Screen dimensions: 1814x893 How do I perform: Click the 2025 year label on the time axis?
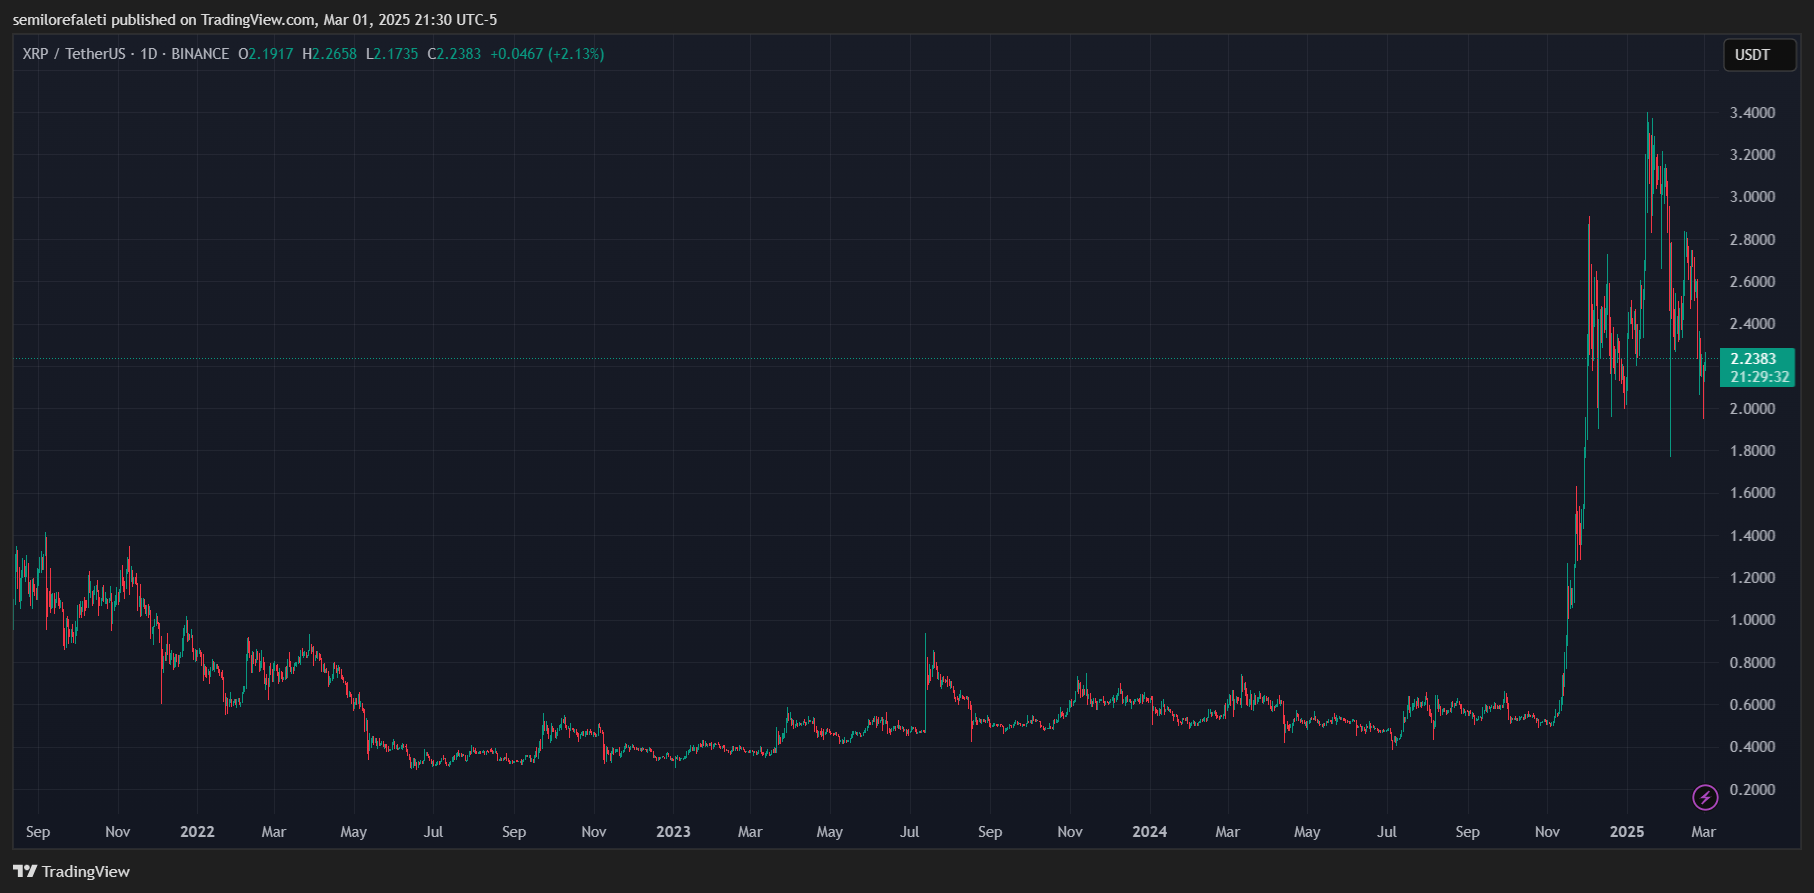(x=1627, y=832)
